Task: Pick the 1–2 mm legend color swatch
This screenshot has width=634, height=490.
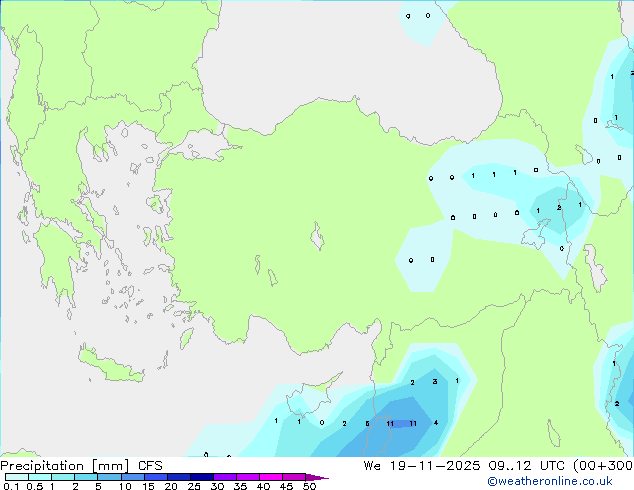Action: point(63,477)
